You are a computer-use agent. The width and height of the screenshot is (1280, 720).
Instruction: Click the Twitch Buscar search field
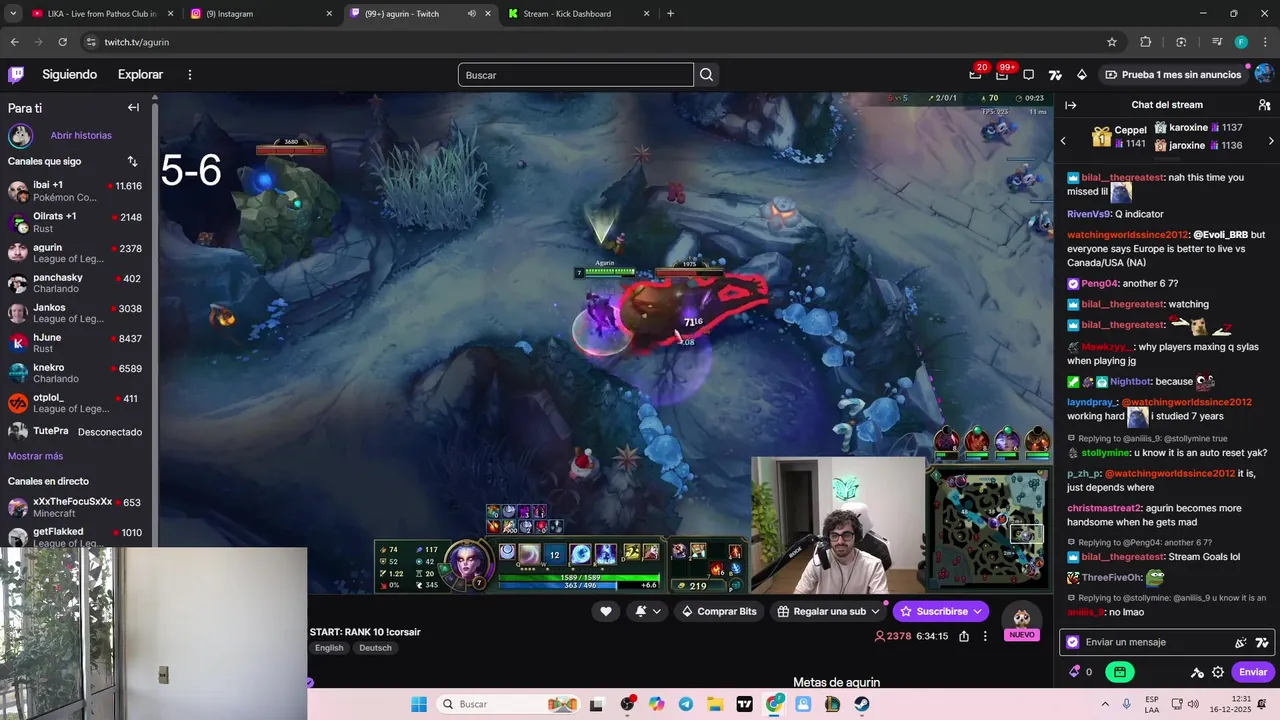(575, 75)
